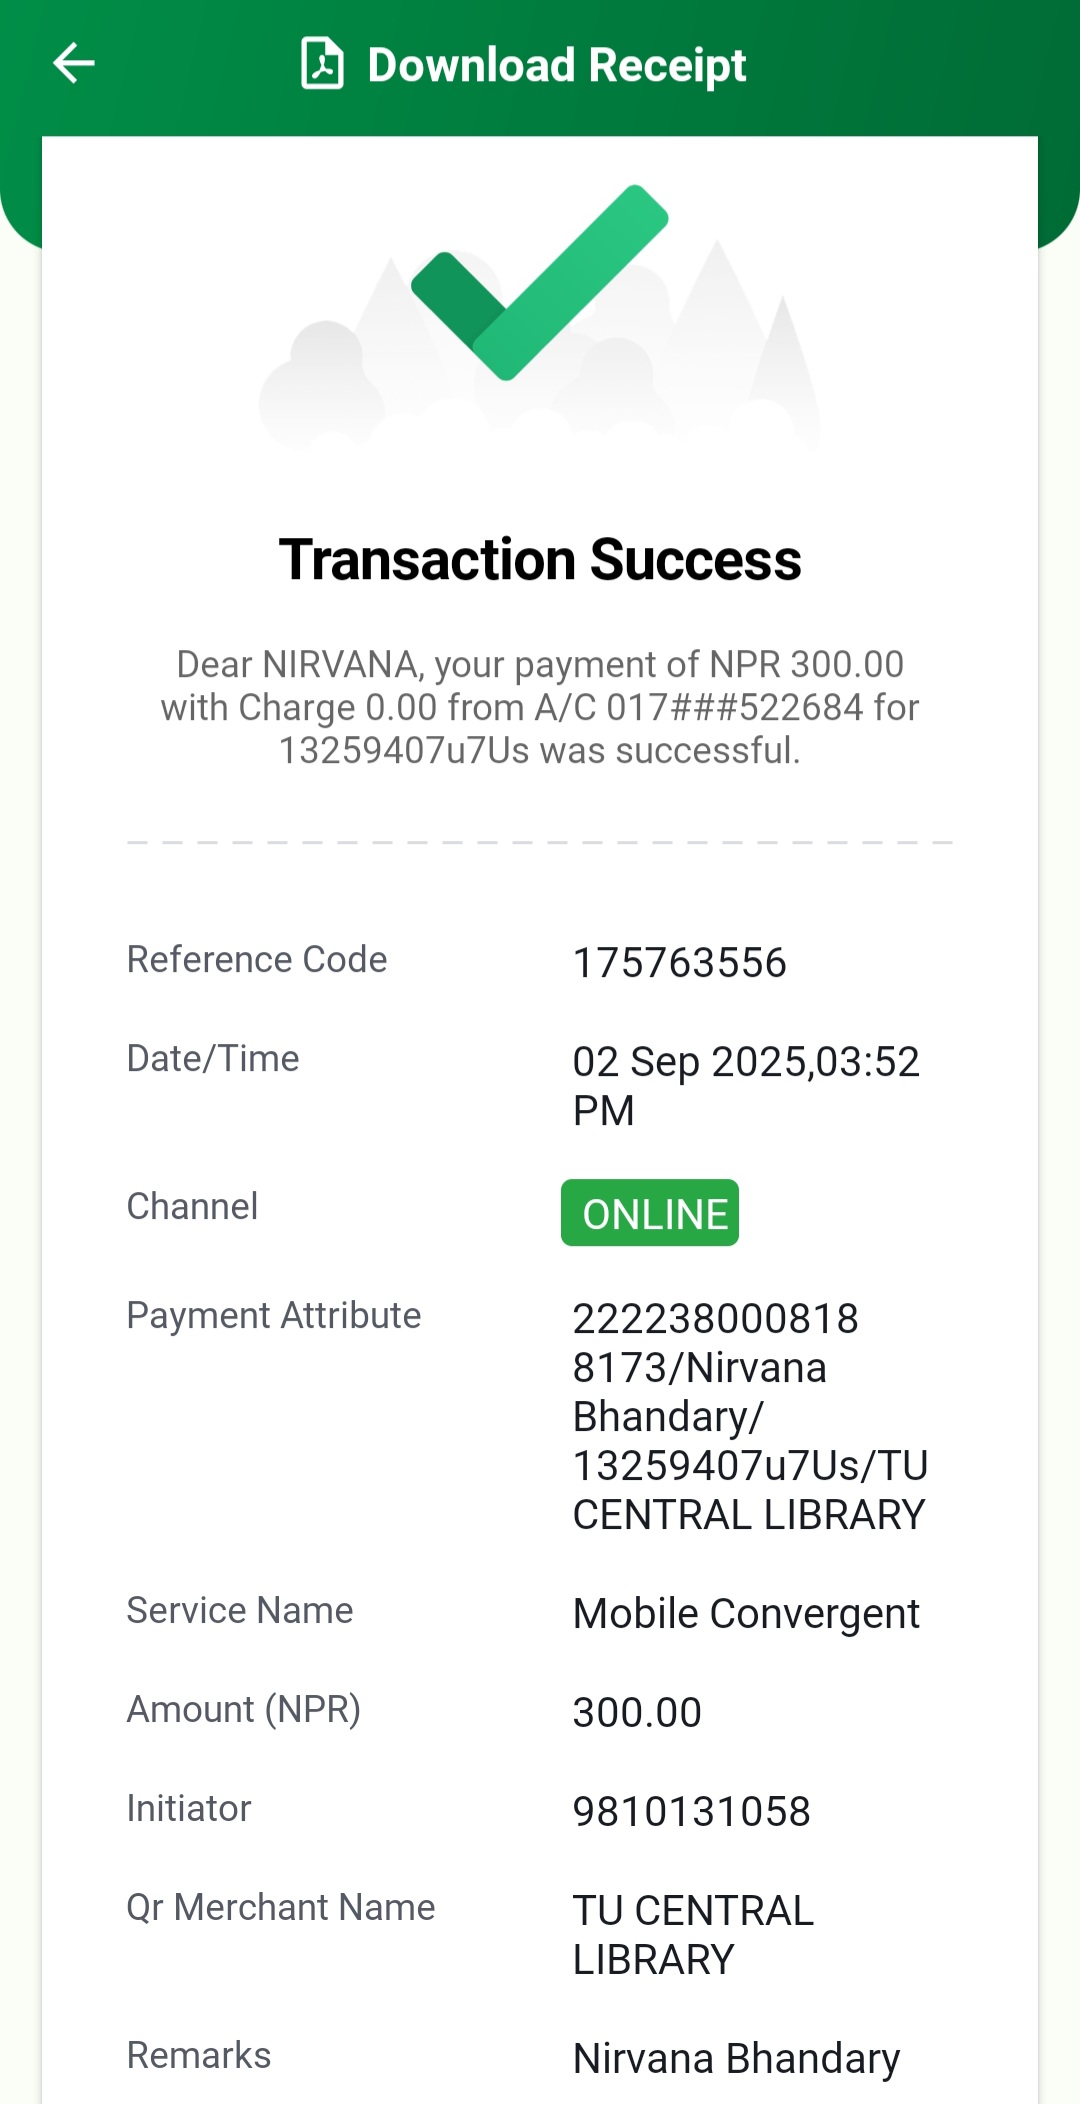Tap the Nirvana Bhandary remarks value
Image resolution: width=1080 pixels, height=2104 pixels.
point(736,2058)
